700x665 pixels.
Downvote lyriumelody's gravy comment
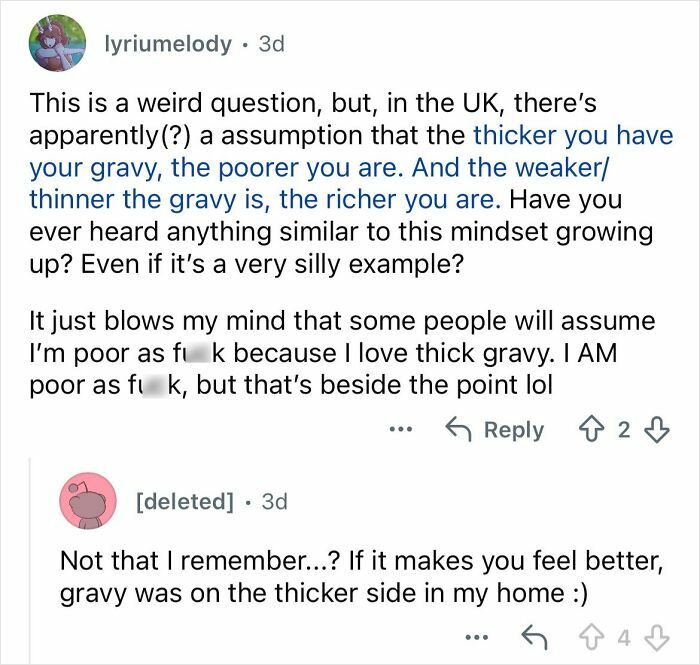[657, 429]
